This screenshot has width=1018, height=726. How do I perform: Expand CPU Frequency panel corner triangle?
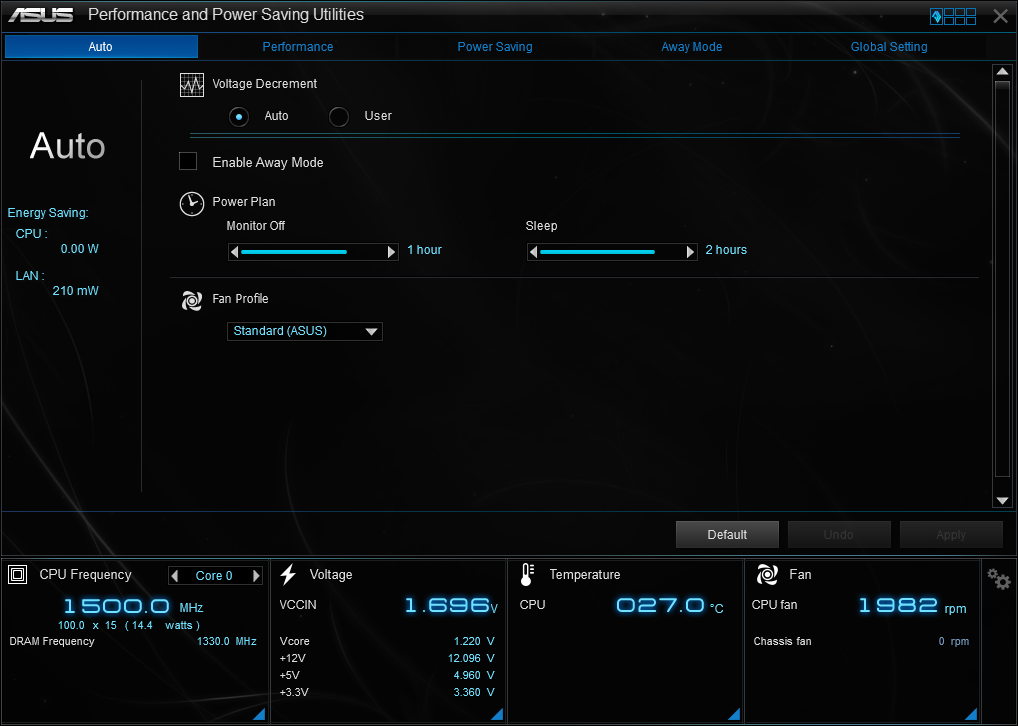[x=258, y=714]
